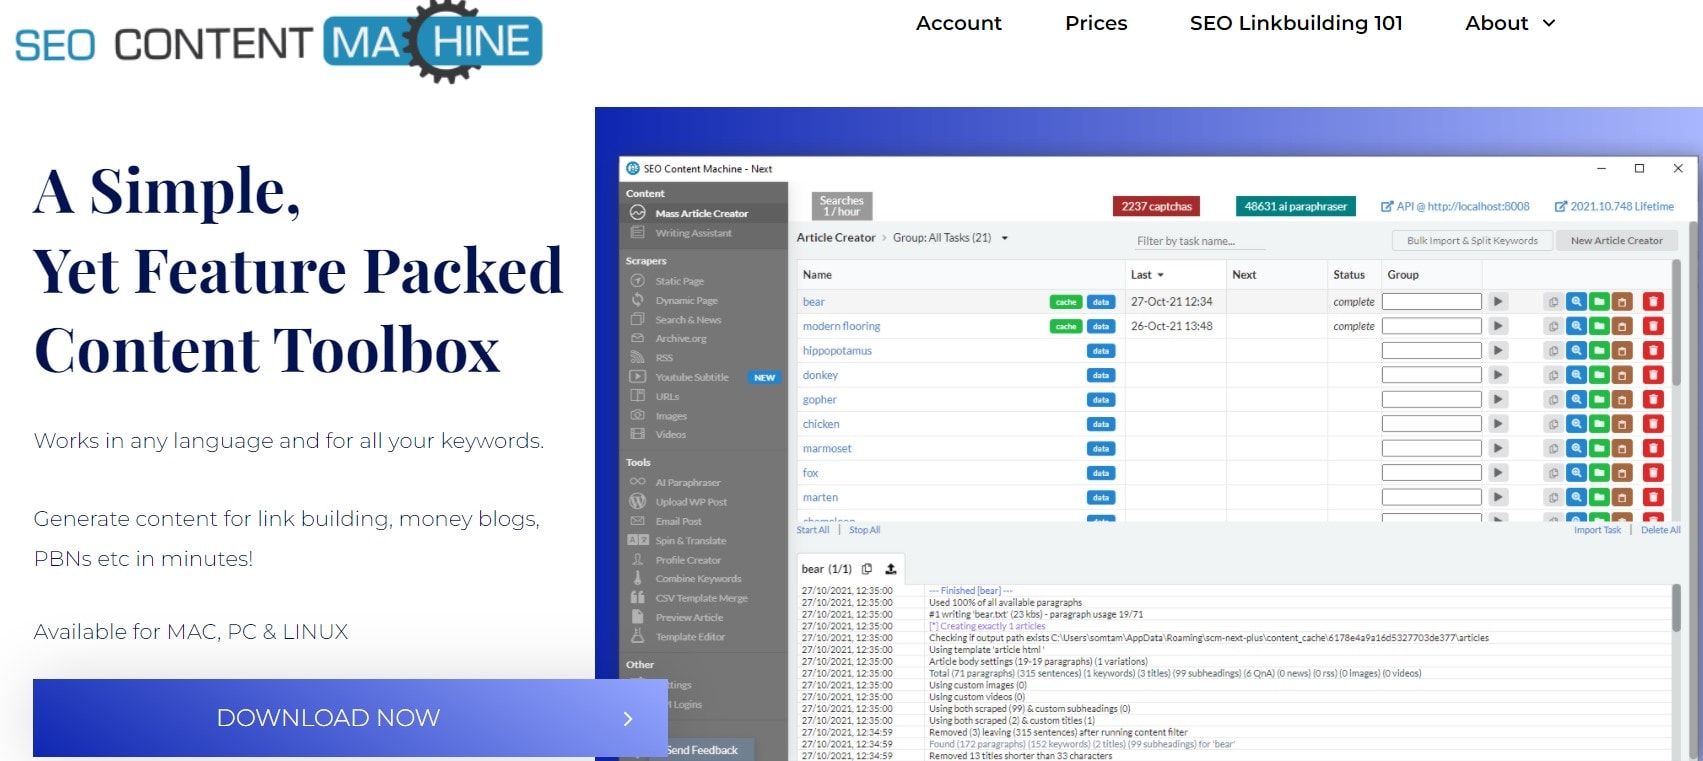
Task: Open the green folder icon for donkey
Action: coord(1599,375)
